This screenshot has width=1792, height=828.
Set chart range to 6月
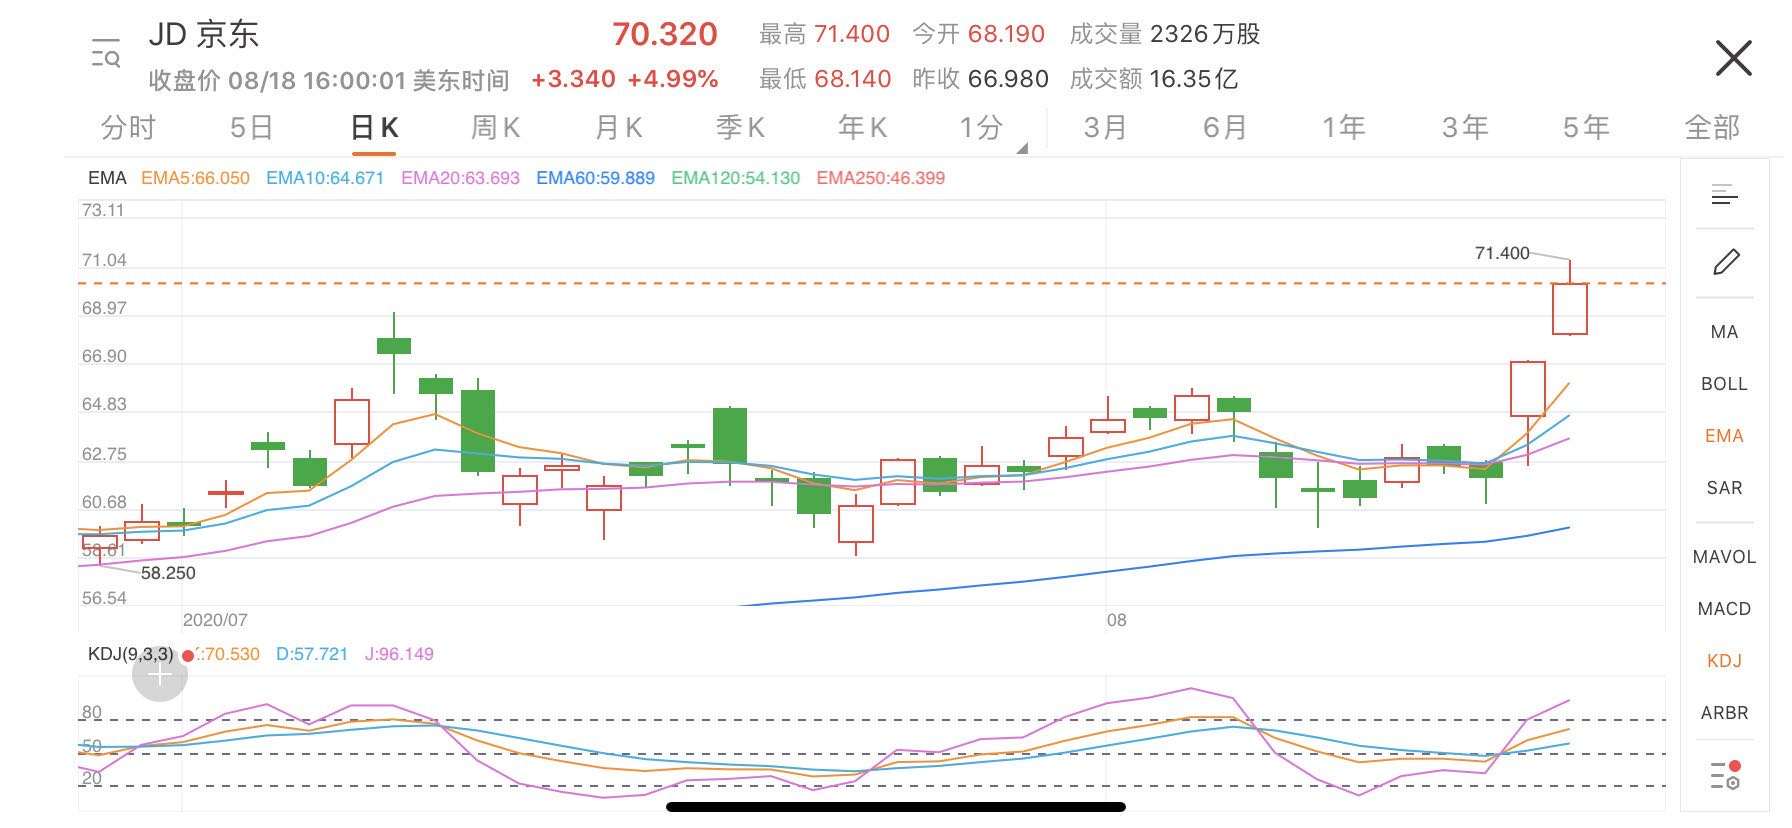pyautogui.click(x=1225, y=127)
